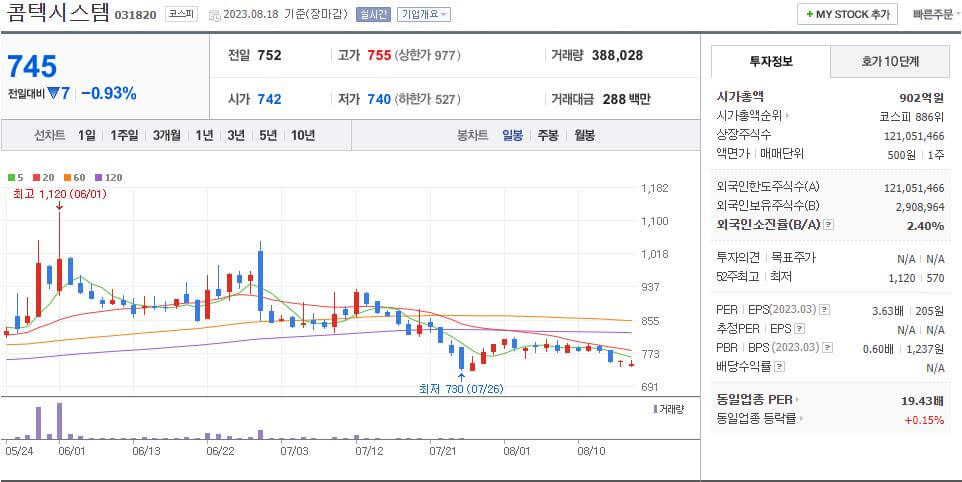Click the 동일업종 등락률 arrow icon
The image size is (962, 482).
click(x=801, y=419)
